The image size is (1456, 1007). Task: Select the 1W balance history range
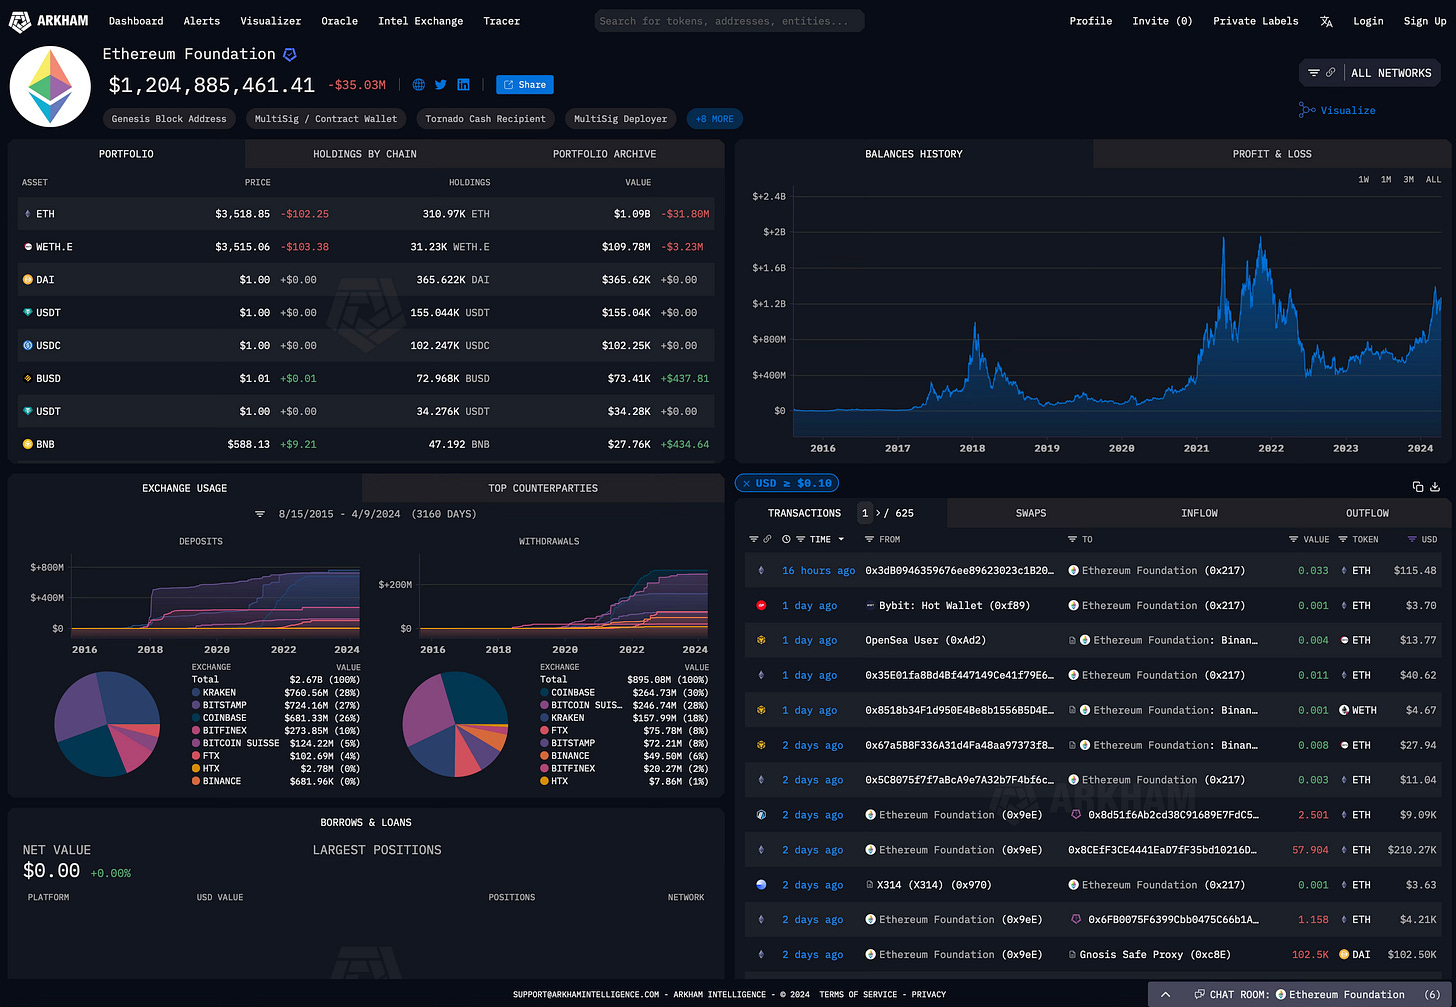pyautogui.click(x=1363, y=180)
